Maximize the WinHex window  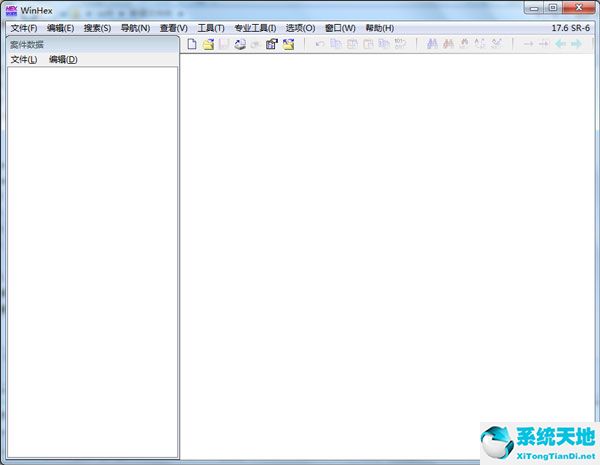[x=553, y=8]
